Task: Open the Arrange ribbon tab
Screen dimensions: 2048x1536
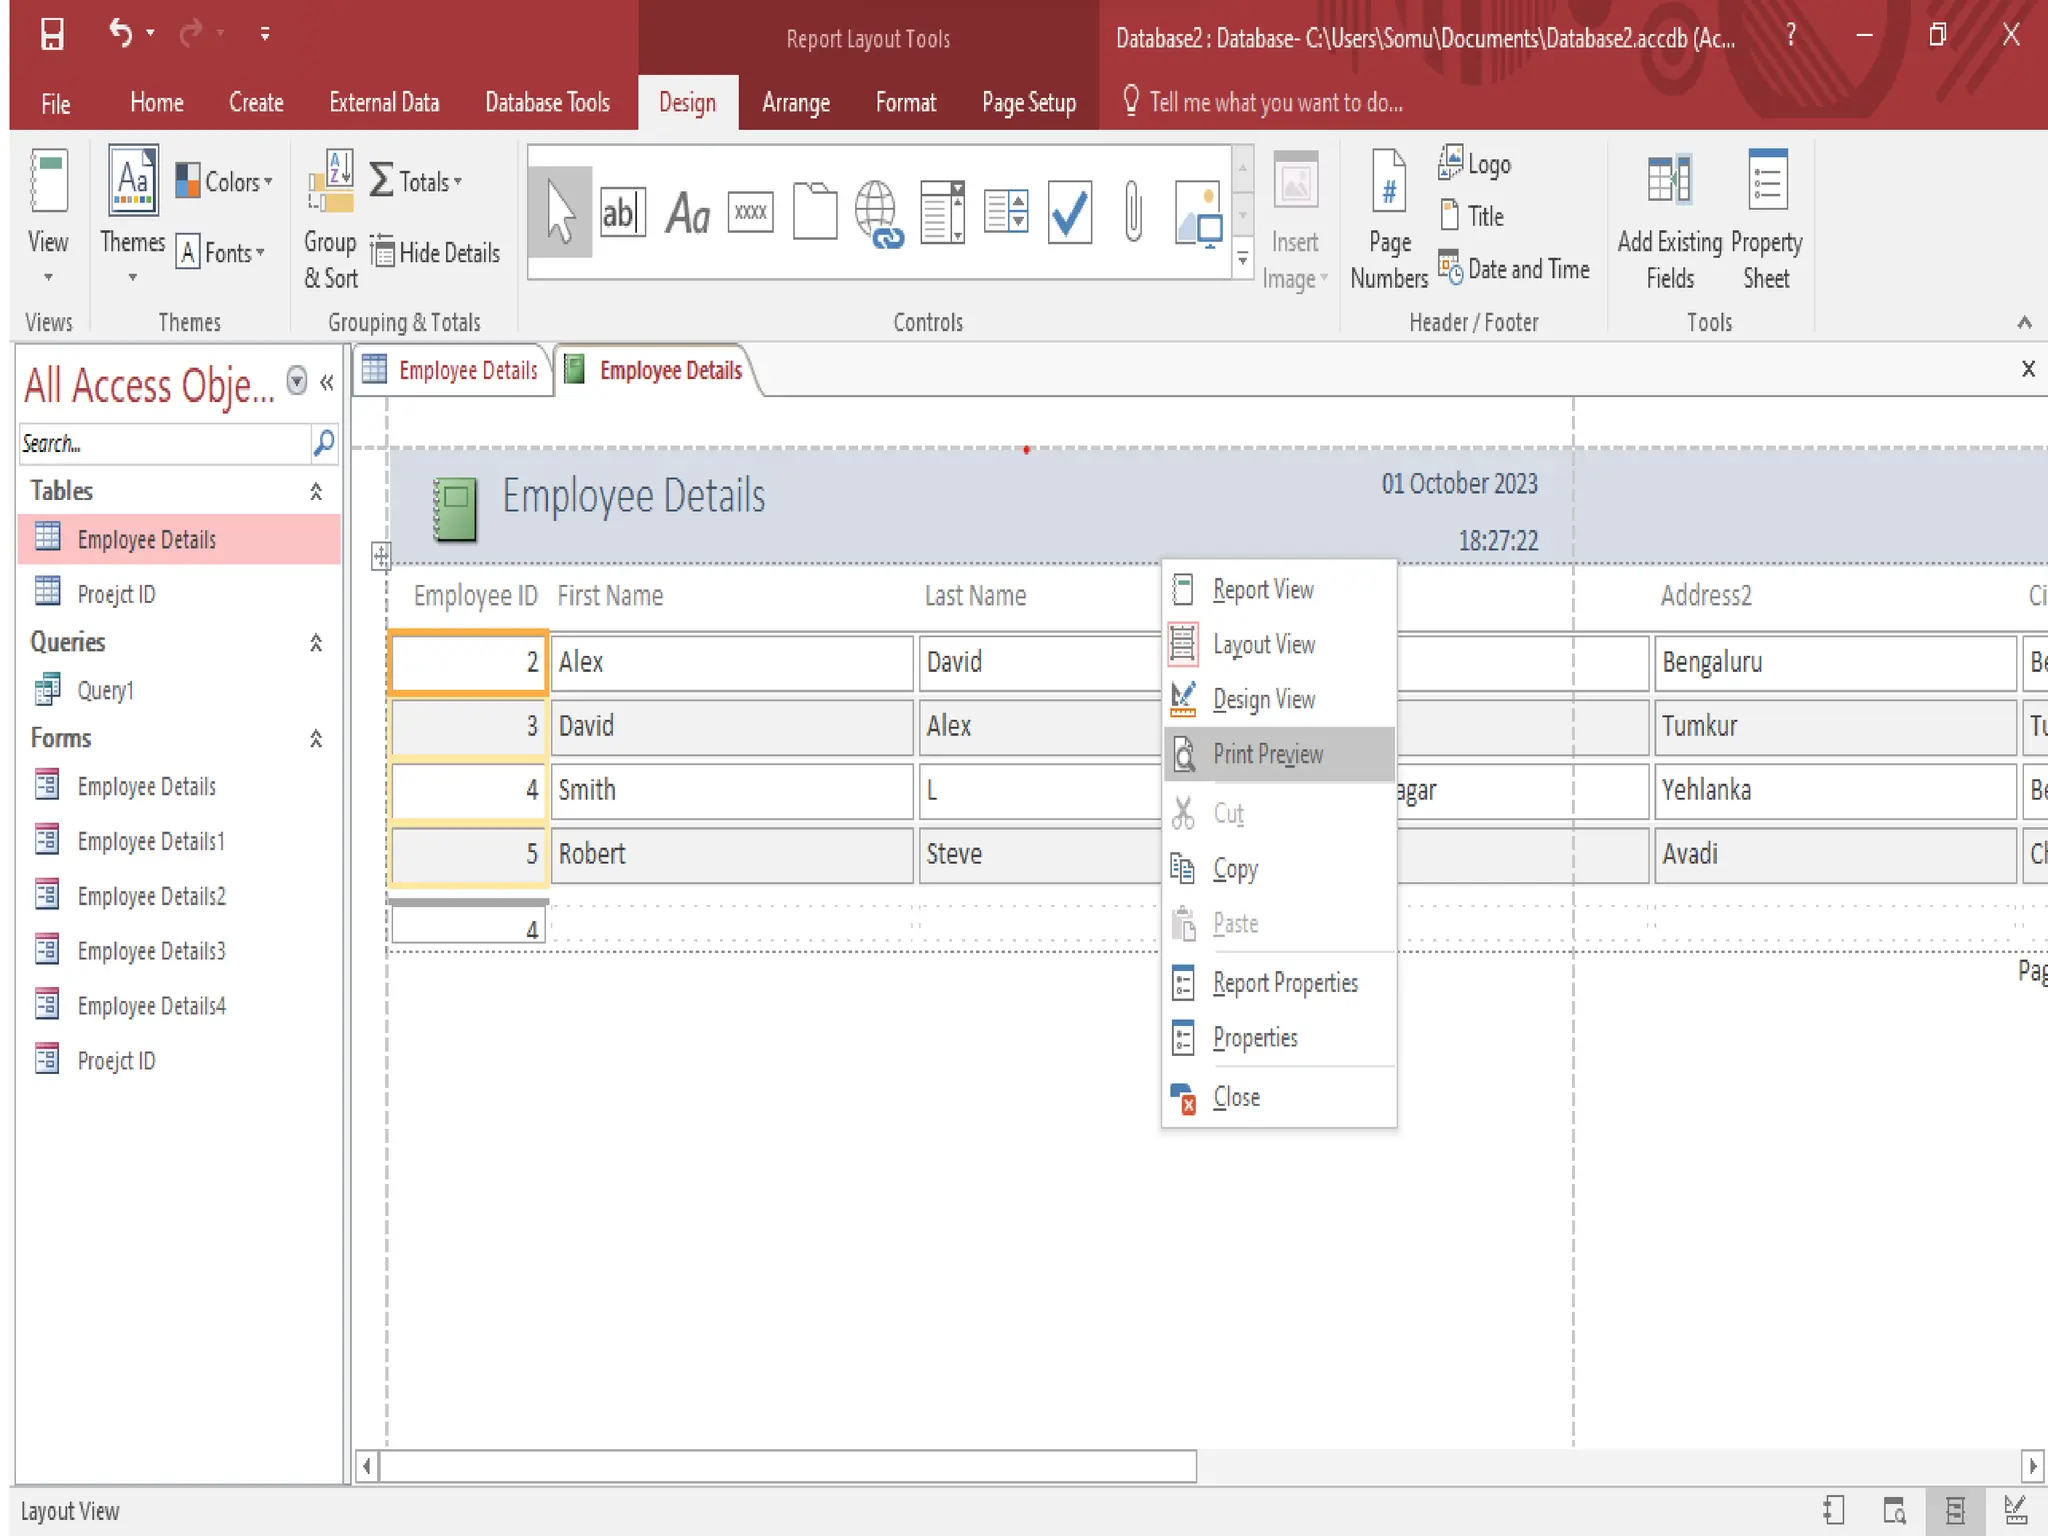Action: [x=795, y=103]
